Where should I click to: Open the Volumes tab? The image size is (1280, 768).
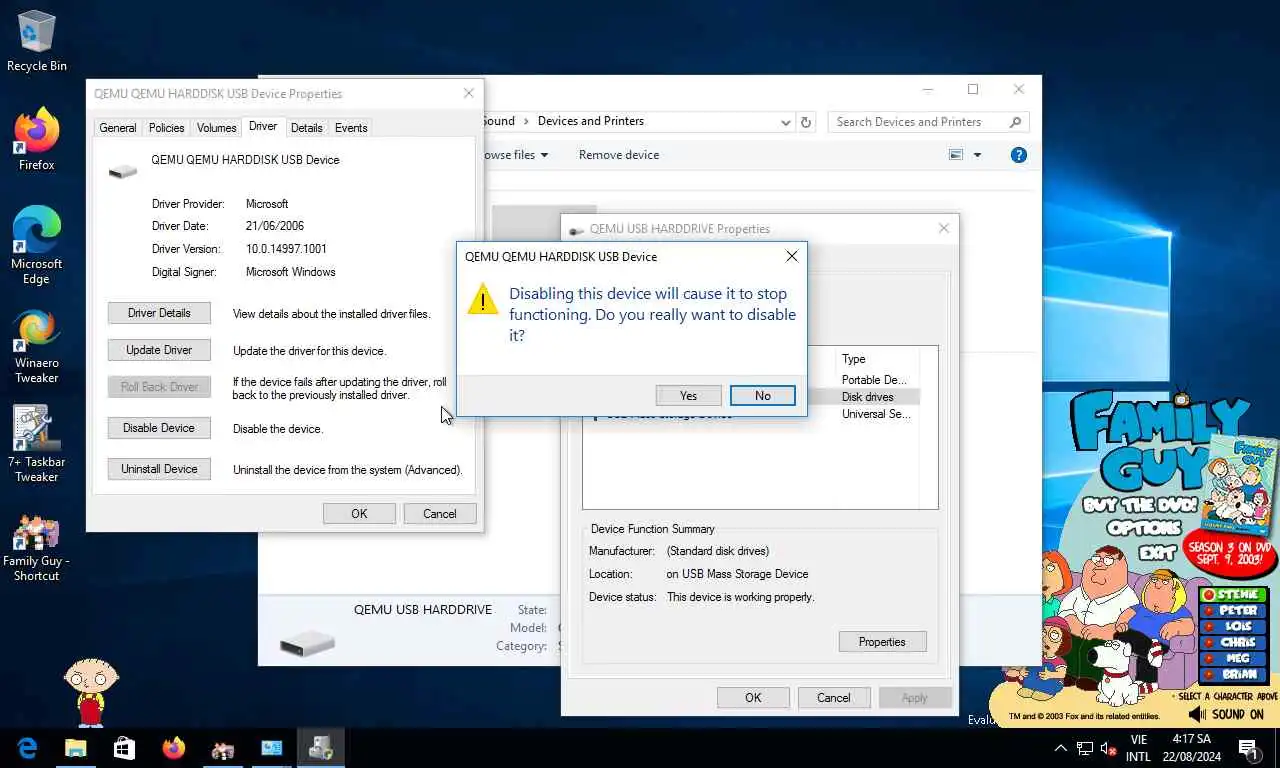pos(216,128)
